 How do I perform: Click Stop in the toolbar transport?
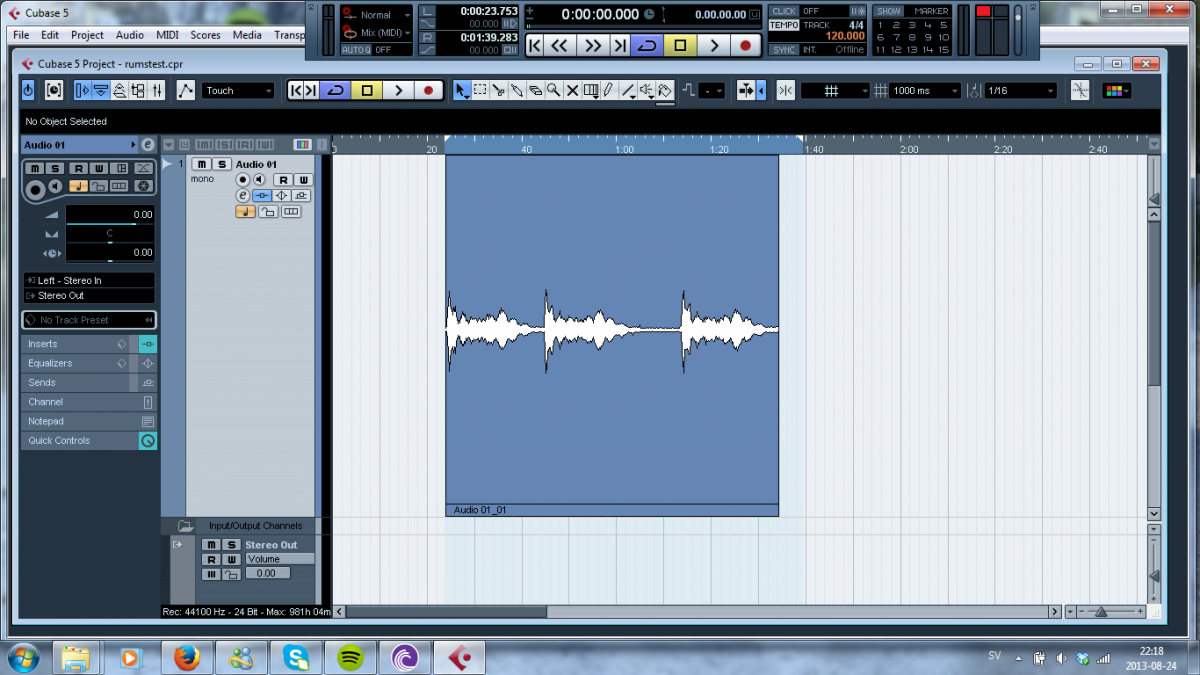[x=367, y=90]
